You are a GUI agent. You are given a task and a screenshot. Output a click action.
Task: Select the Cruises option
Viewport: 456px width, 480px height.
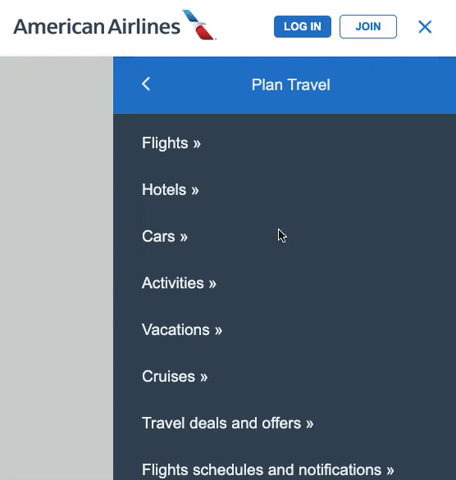pos(175,376)
